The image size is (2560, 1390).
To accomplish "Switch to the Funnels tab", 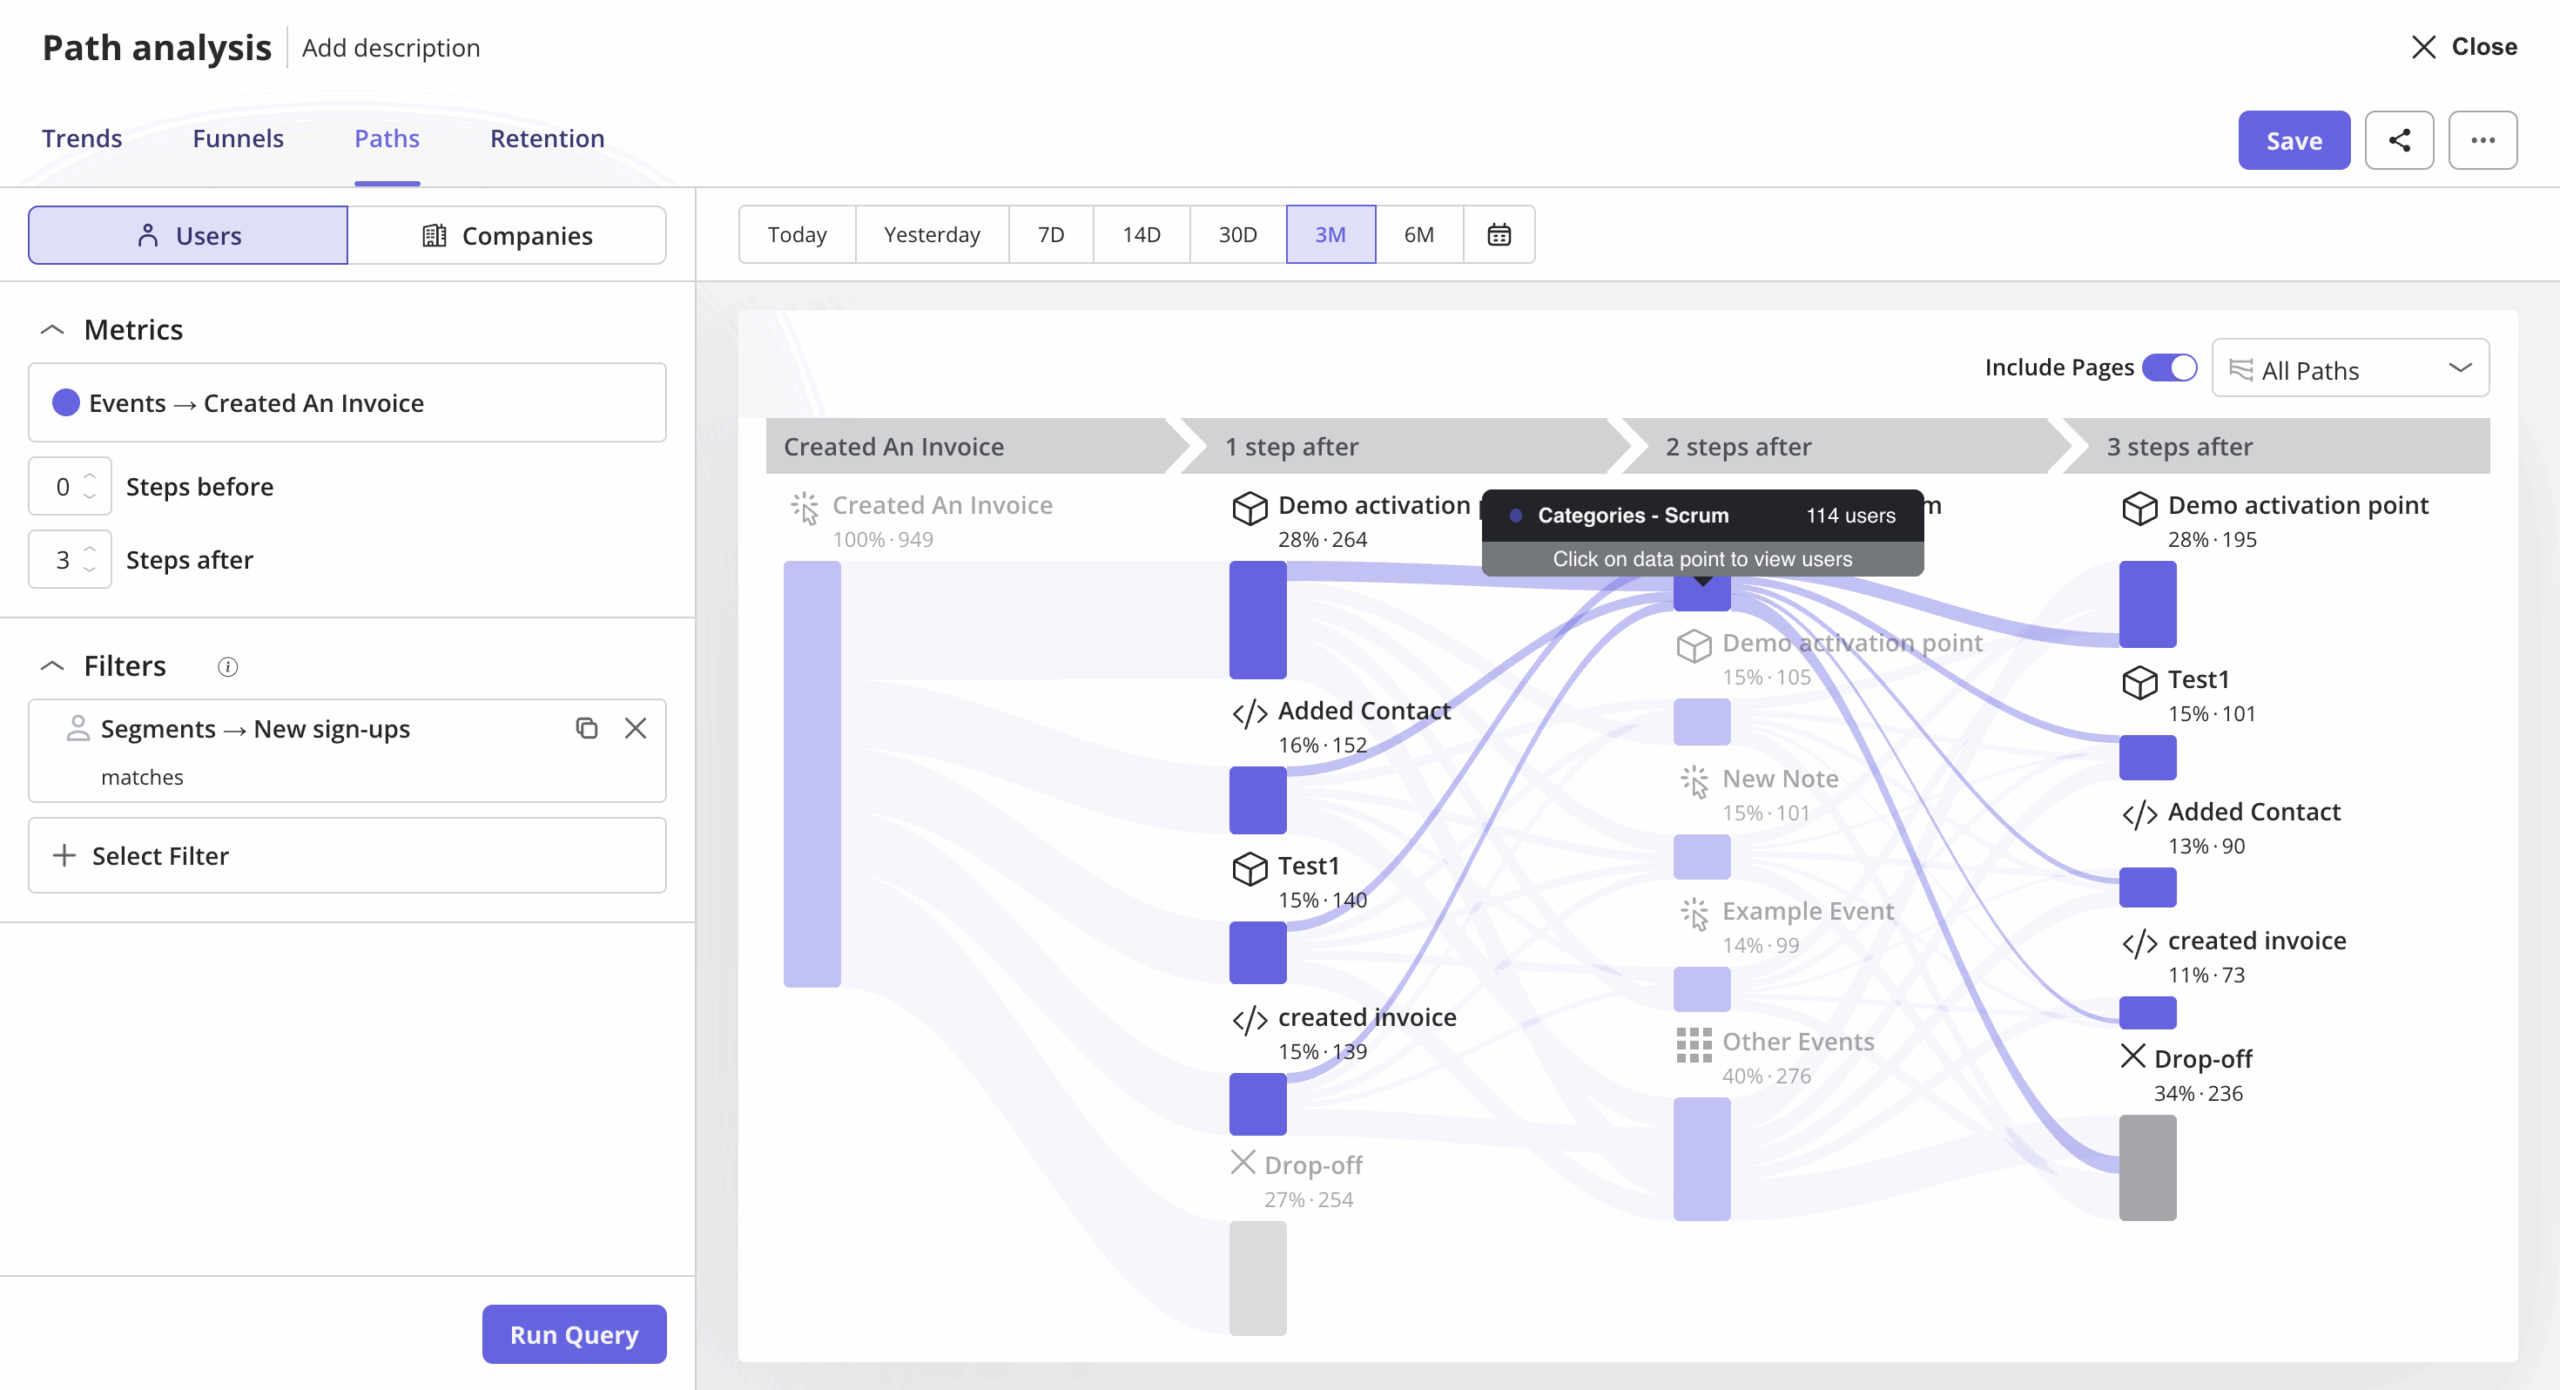I will (238, 139).
